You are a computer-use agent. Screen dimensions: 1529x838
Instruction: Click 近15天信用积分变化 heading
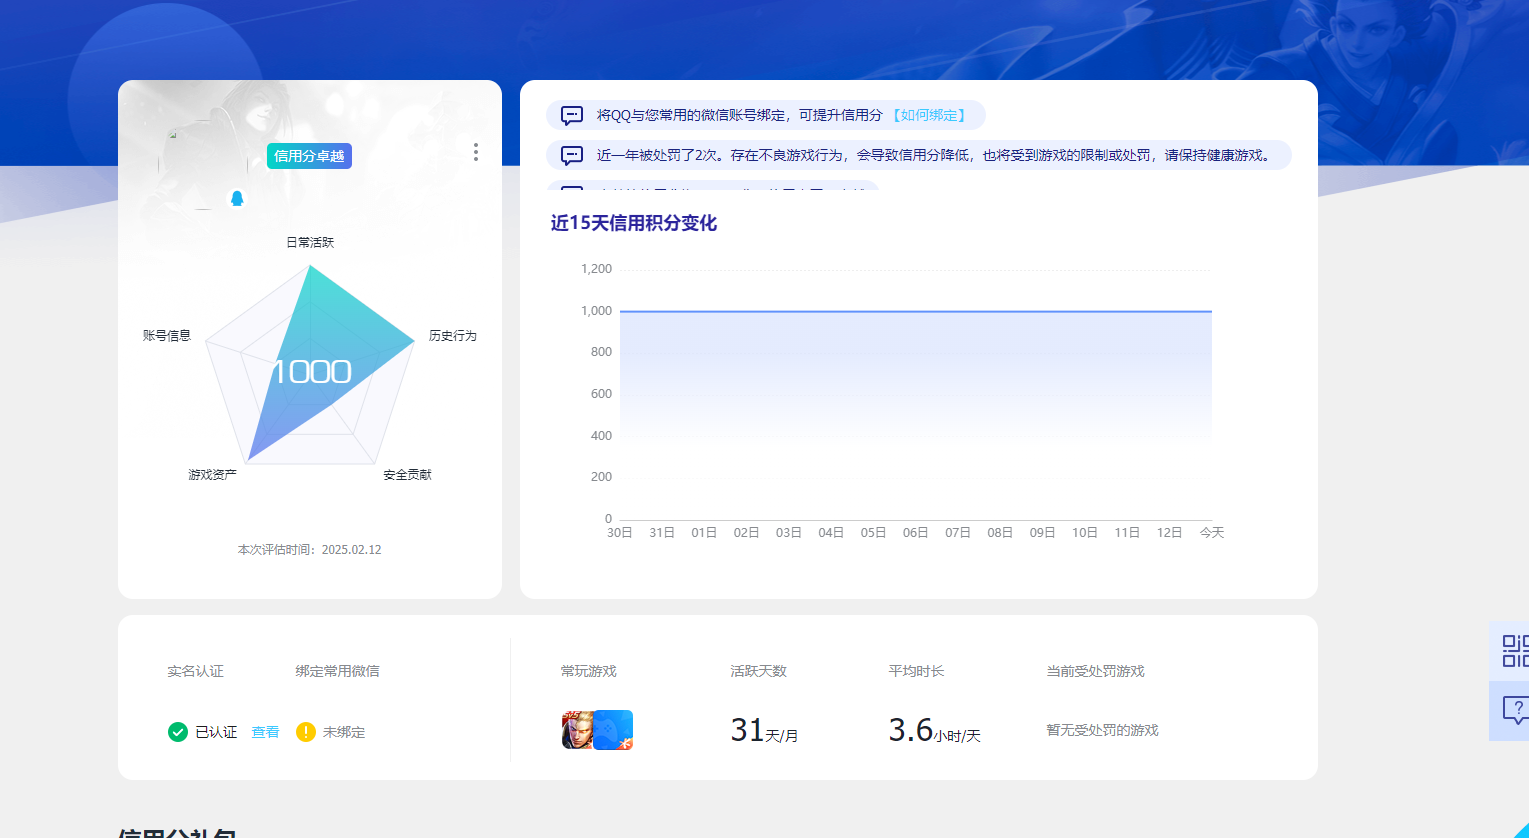634,223
